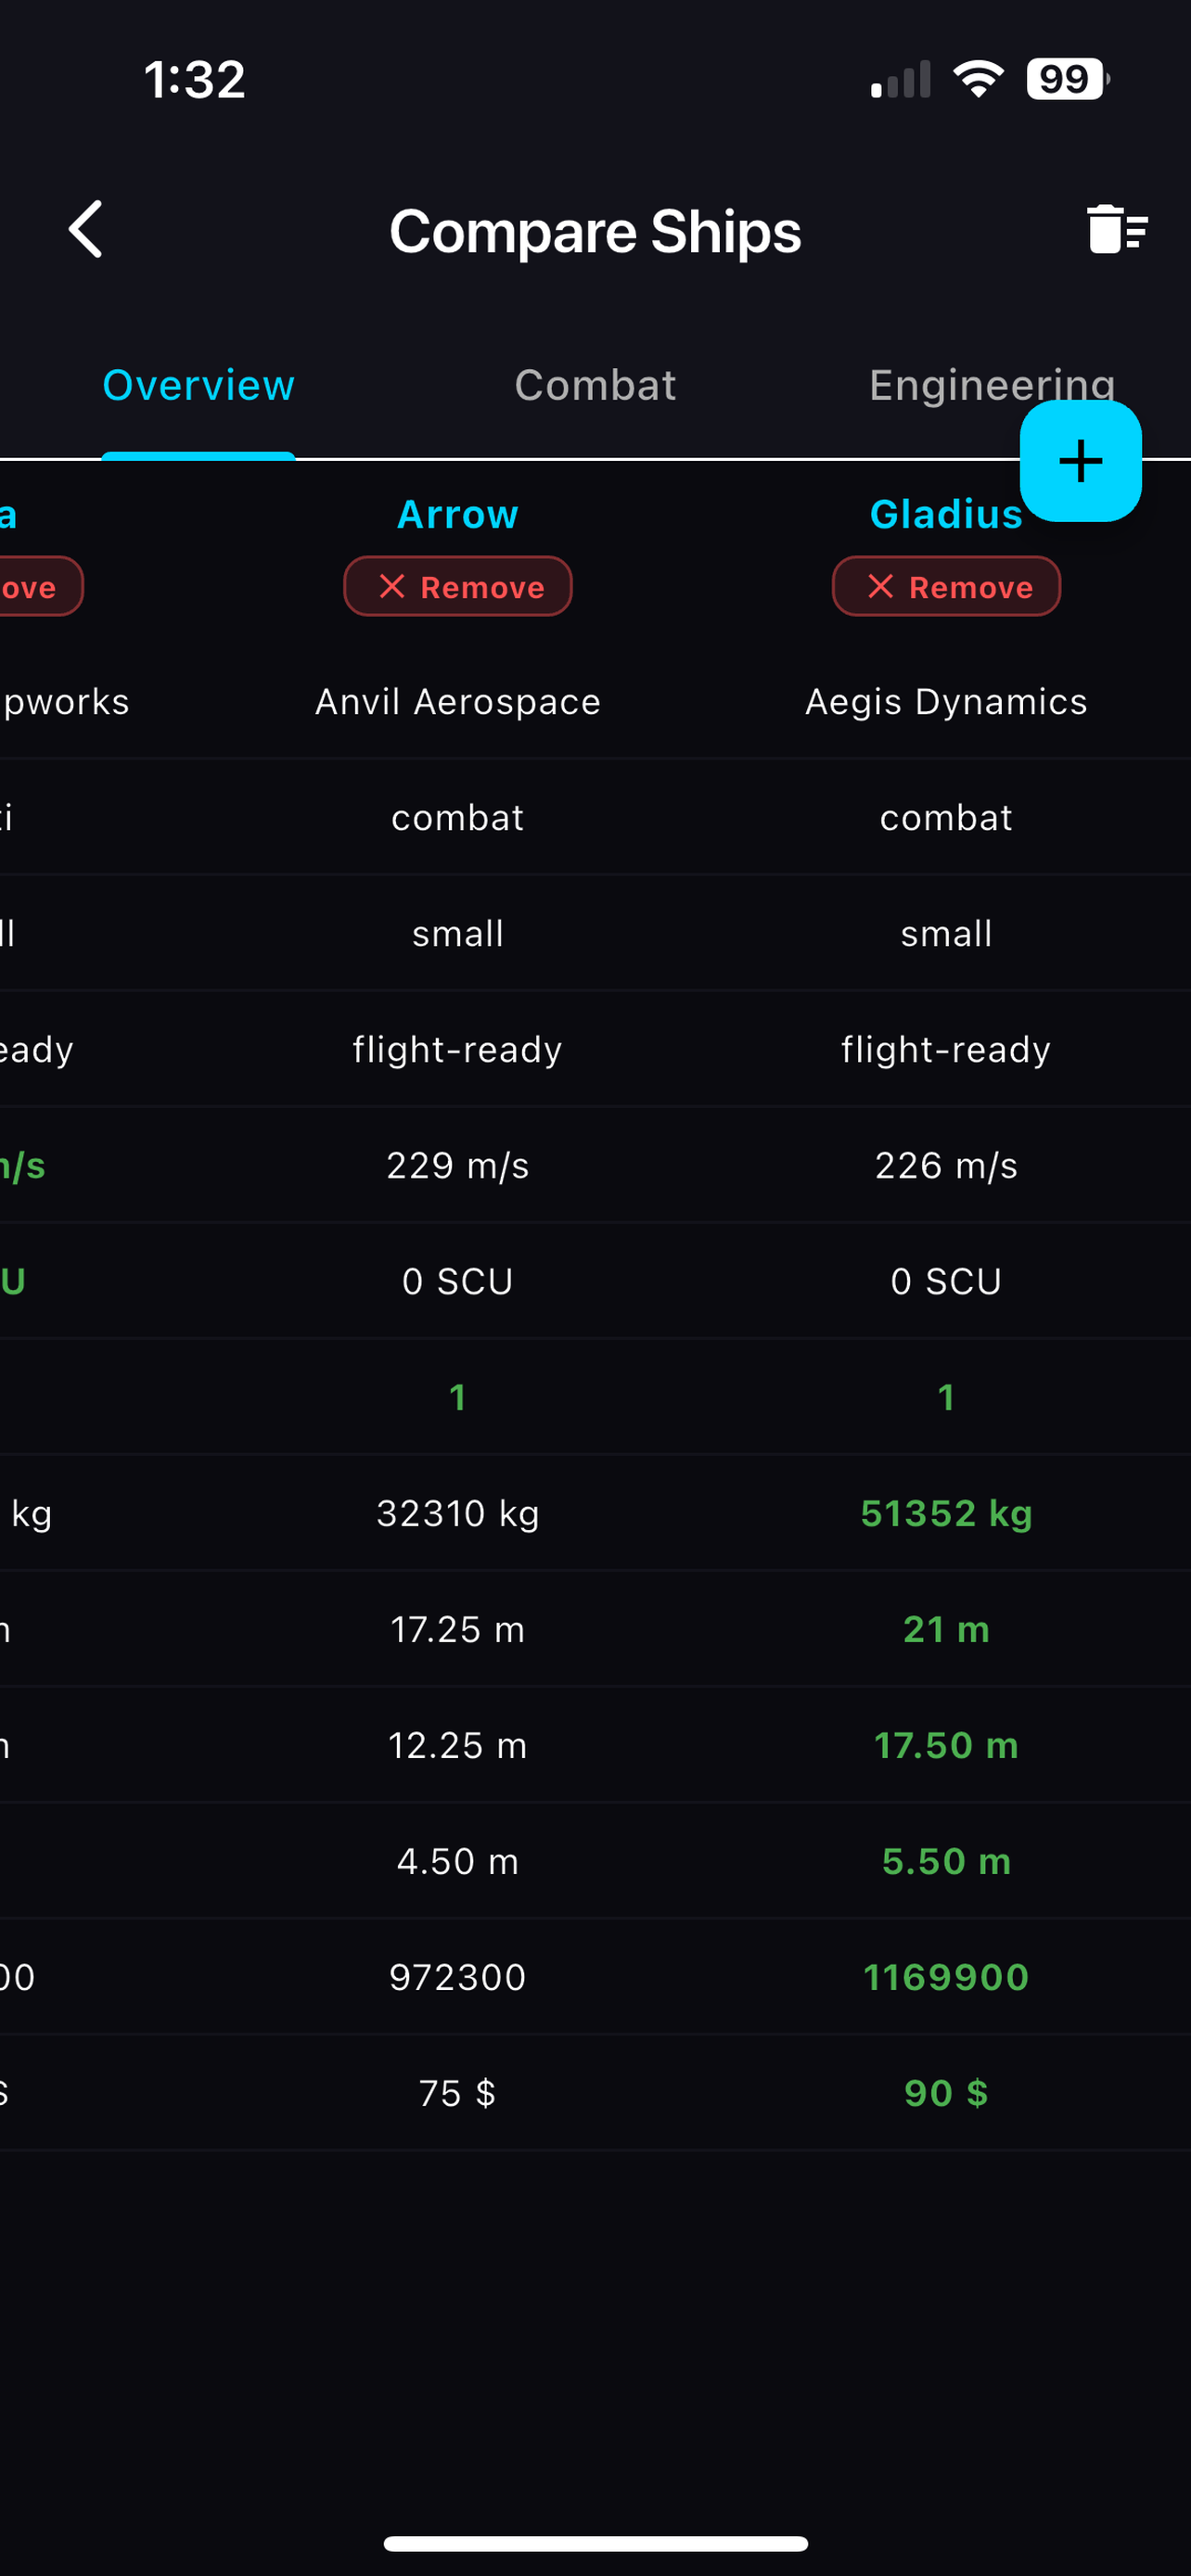
Task: Open the Overview tab
Action: tap(198, 385)
